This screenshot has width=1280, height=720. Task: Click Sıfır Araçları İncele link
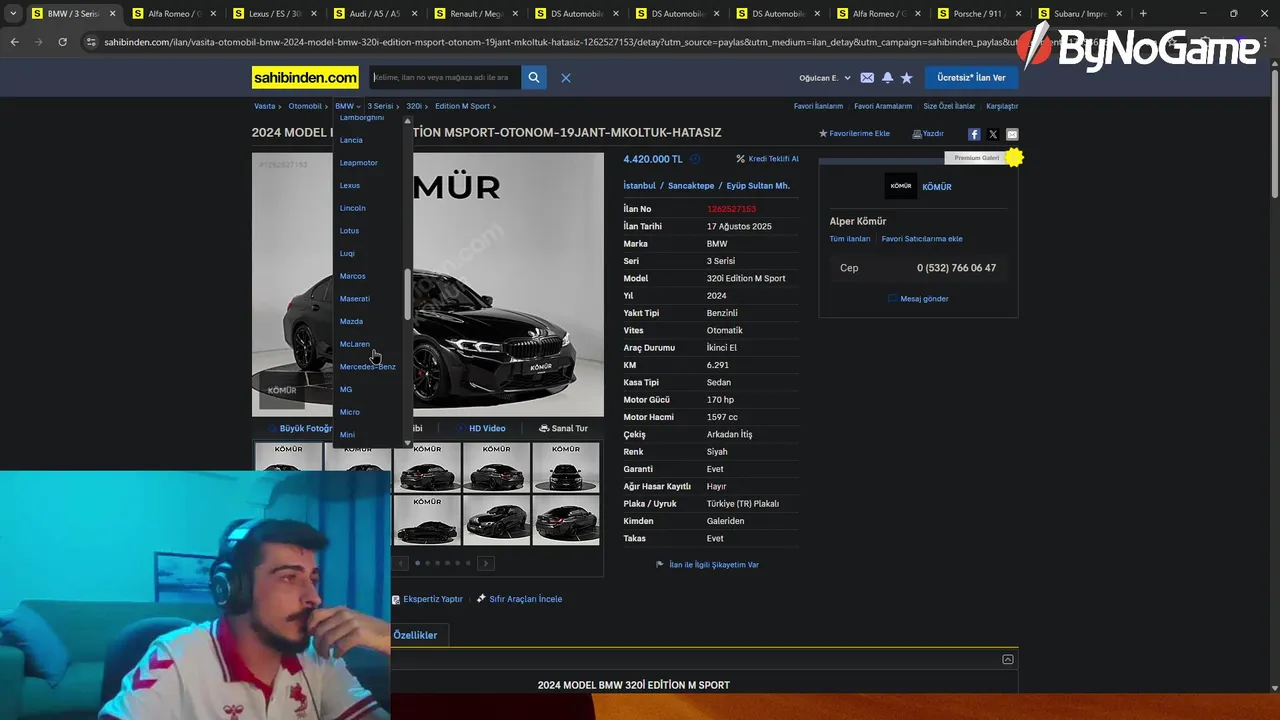coord(519,599)
